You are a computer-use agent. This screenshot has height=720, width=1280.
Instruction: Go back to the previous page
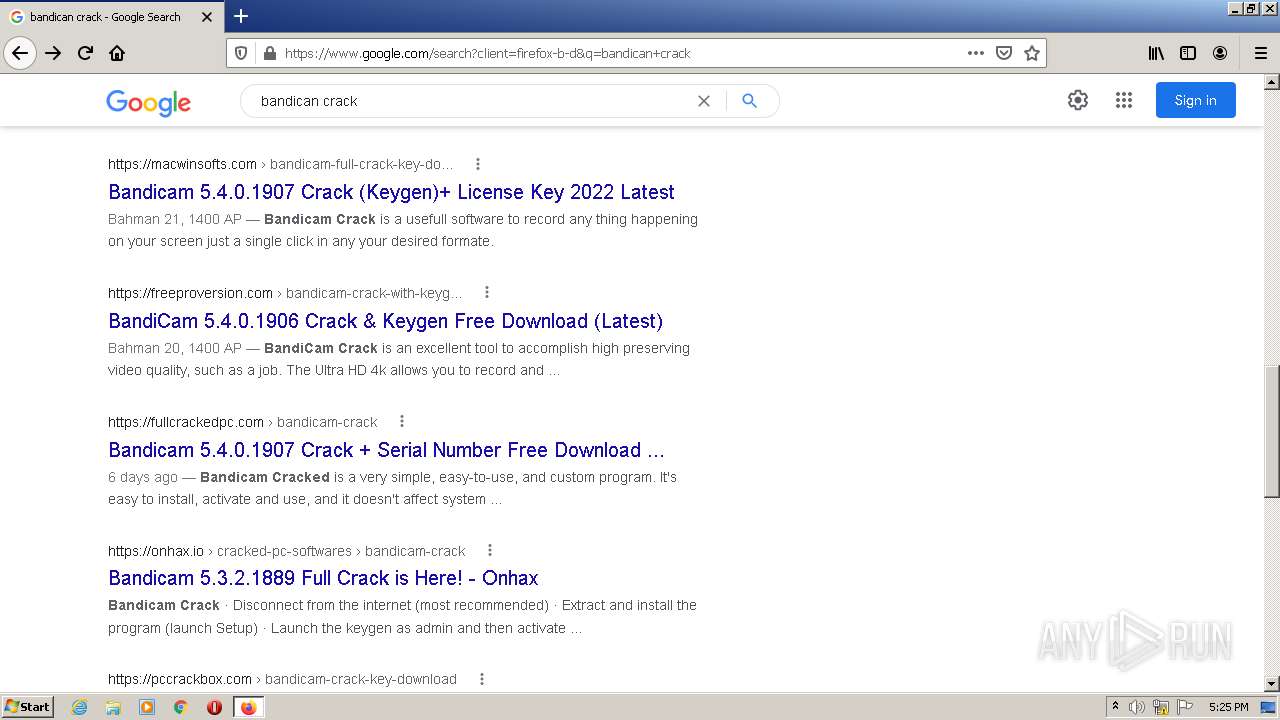click(20, 53)
